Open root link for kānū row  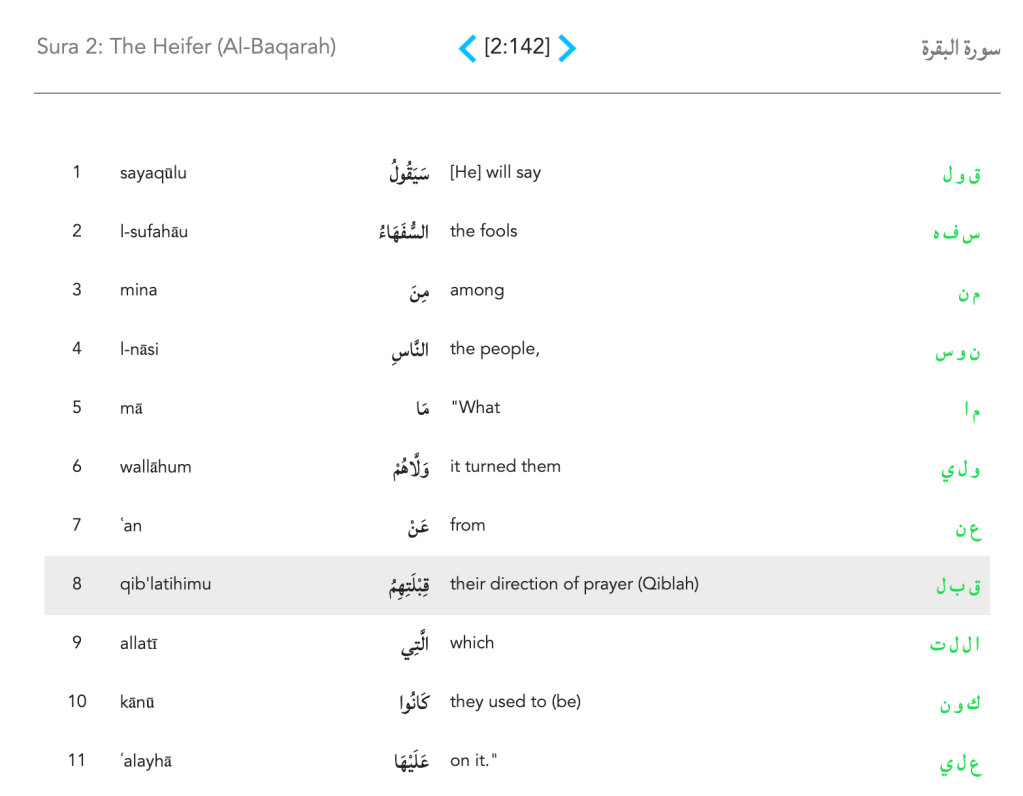point(959,704)
